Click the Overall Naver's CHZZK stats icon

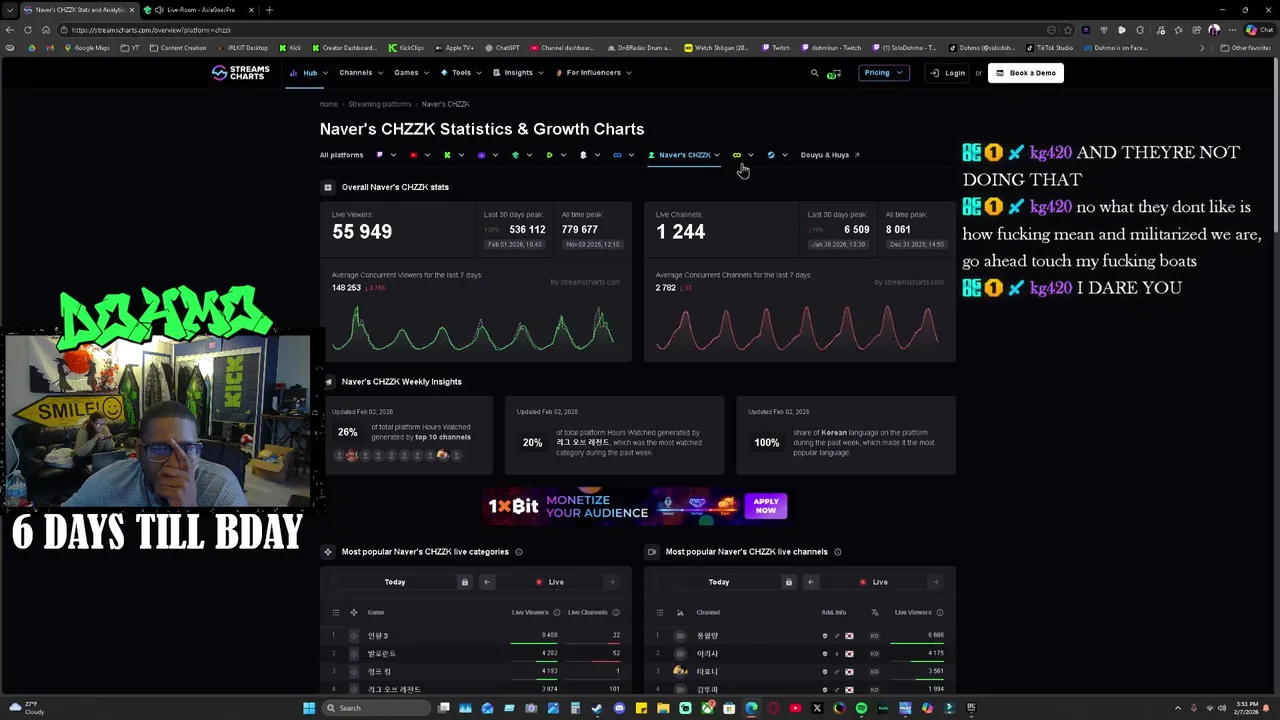pyautogui.click(x=327, y=187)
